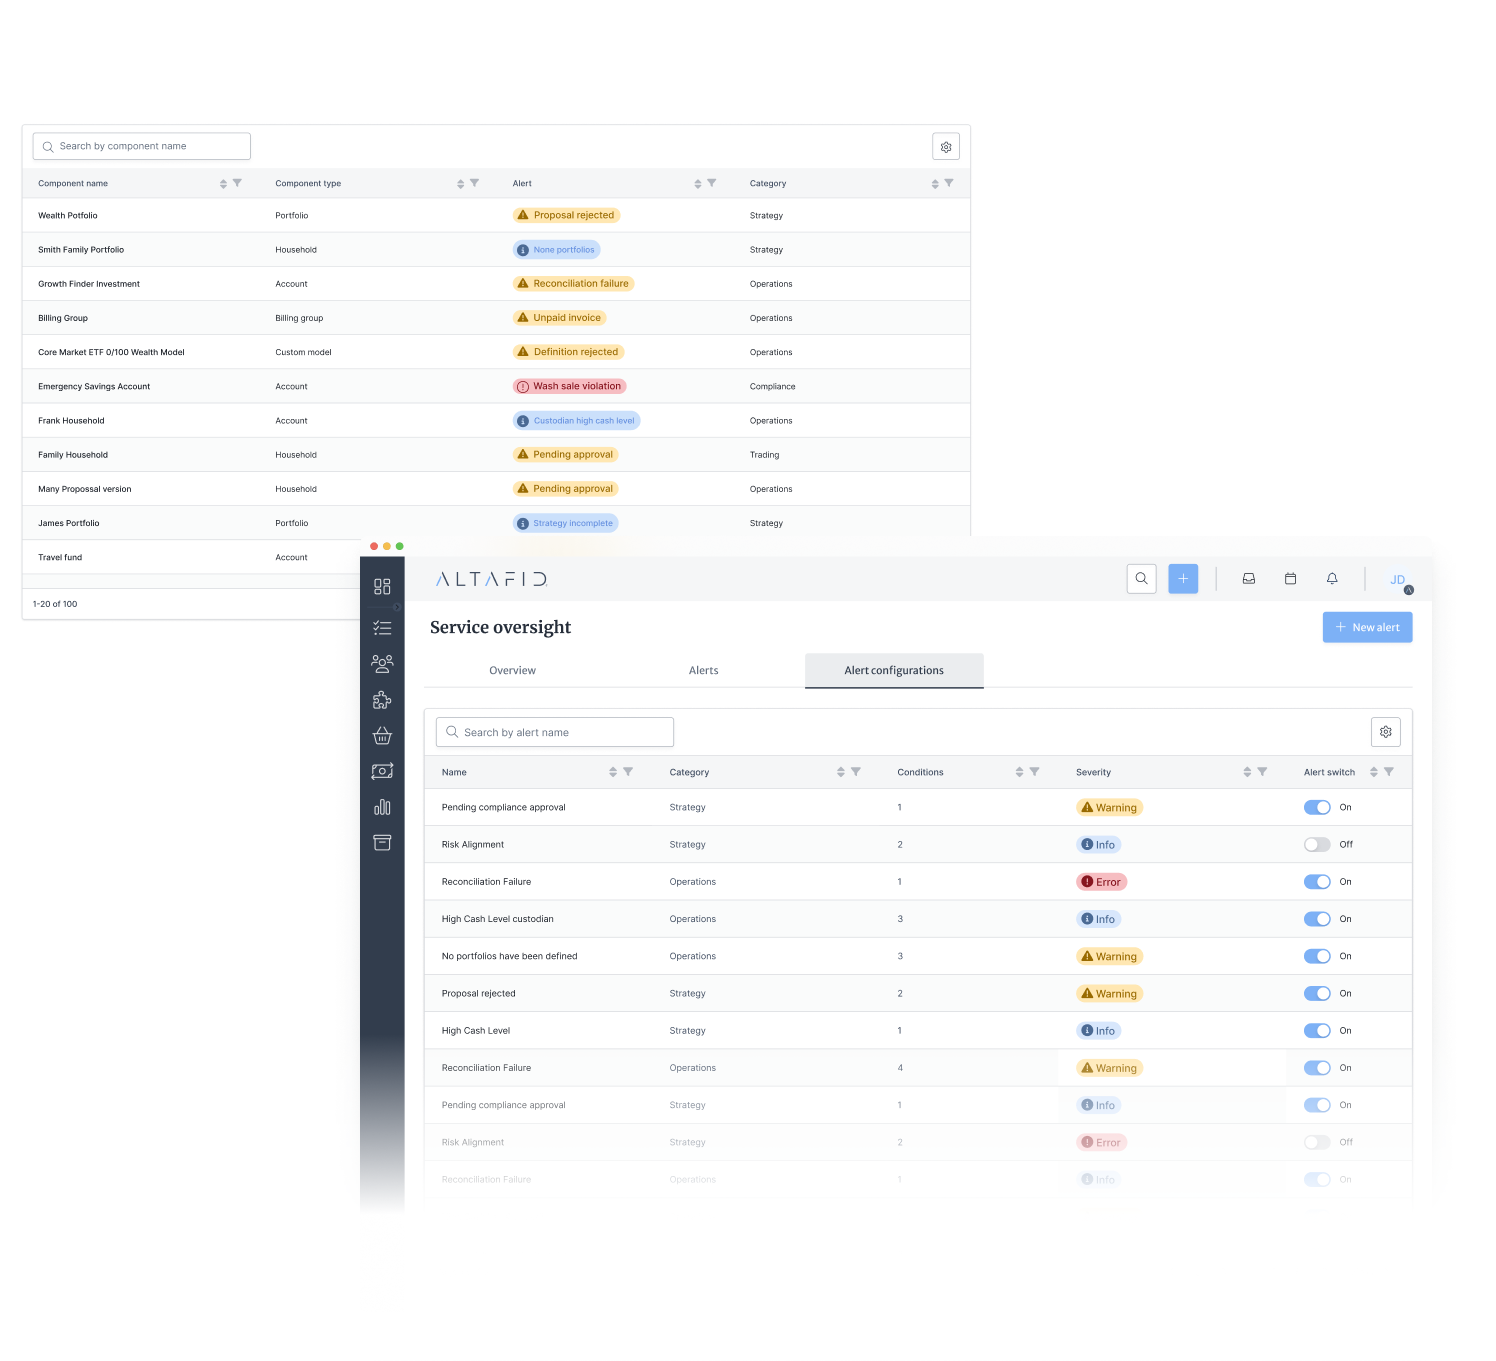Open the Overview tab
This screenshot has height=1361, width=1496.
512,670
